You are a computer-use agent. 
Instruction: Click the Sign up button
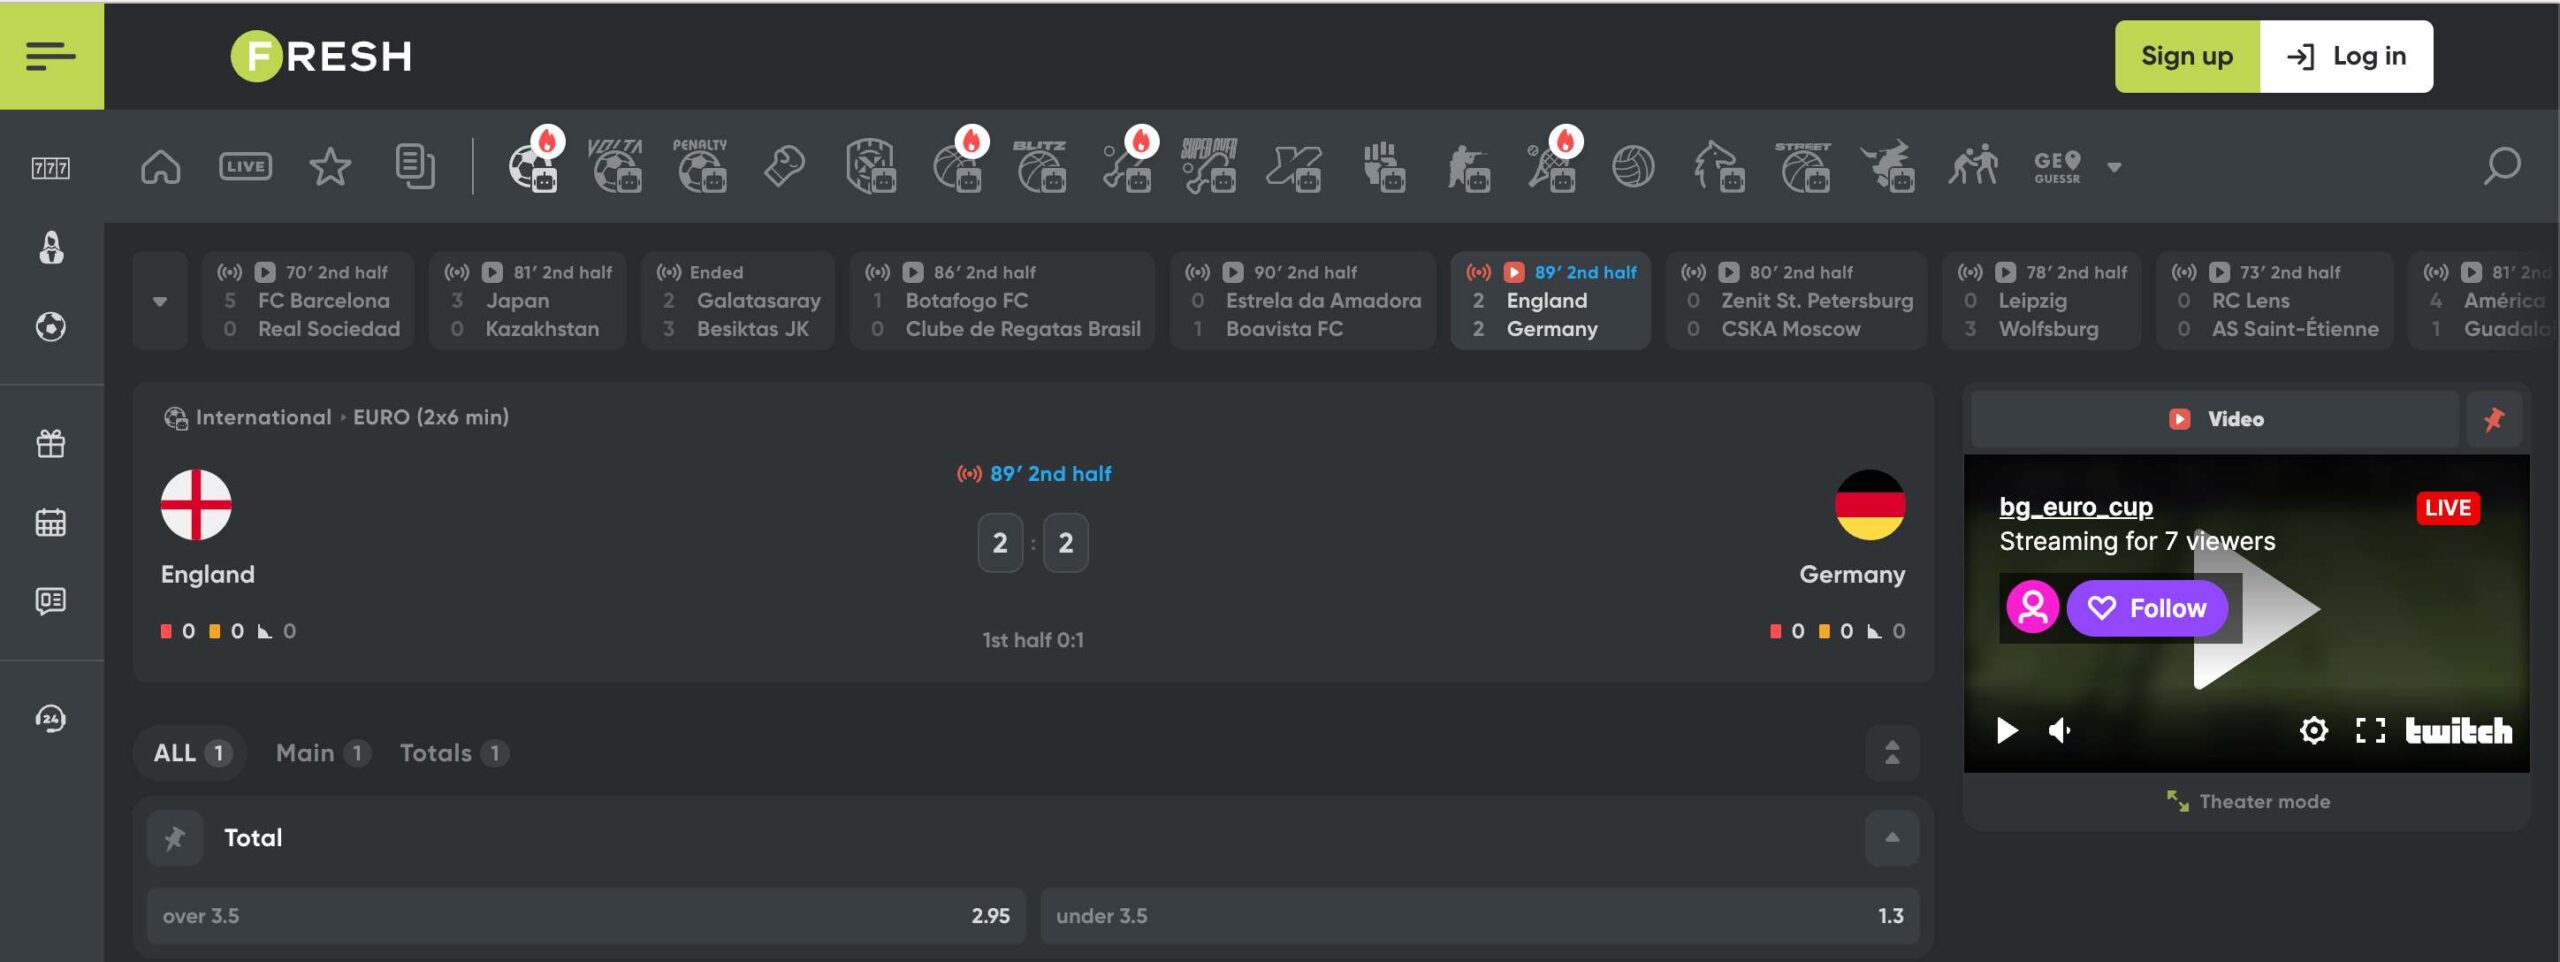click(x=2186, y=56)
